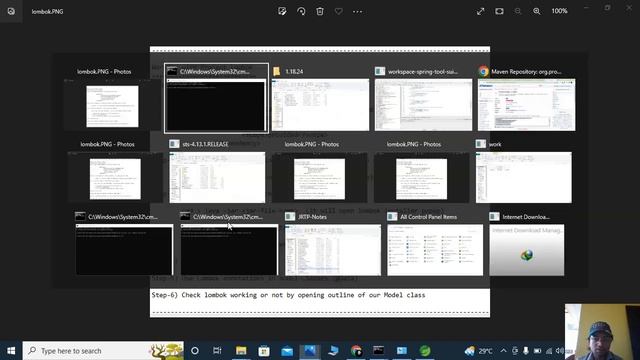Open File Explorer from the taskbar
Screen dimensions: 640x360
241,351
